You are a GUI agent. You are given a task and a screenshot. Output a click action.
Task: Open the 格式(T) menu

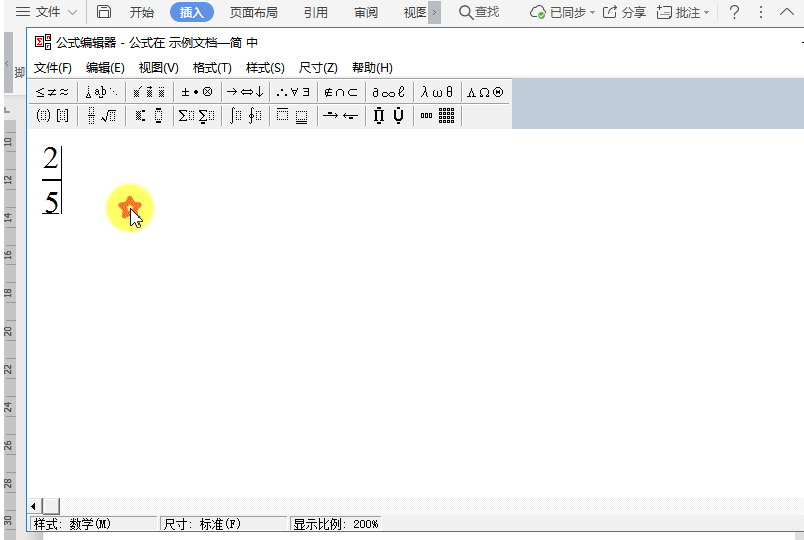tap(212, 68)
